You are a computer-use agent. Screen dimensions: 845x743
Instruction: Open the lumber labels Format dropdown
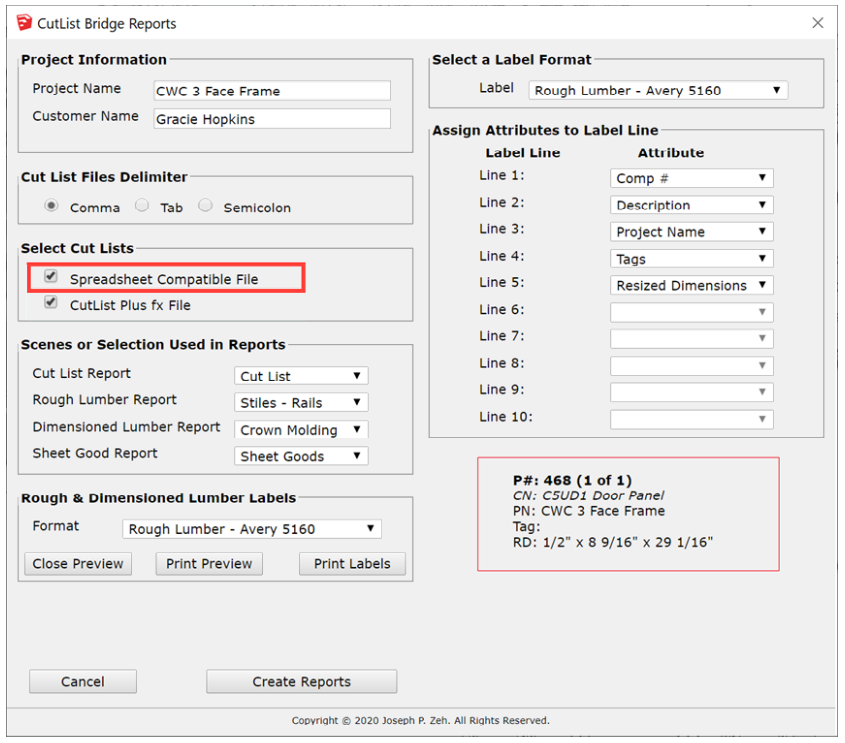click(252, 529)
